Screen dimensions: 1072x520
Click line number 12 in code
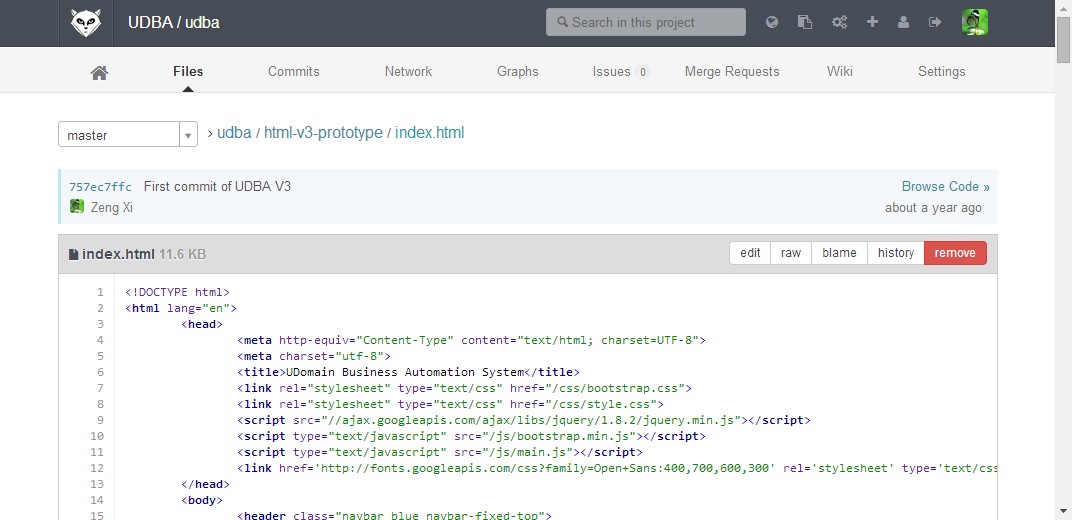[x=96, y=468]
